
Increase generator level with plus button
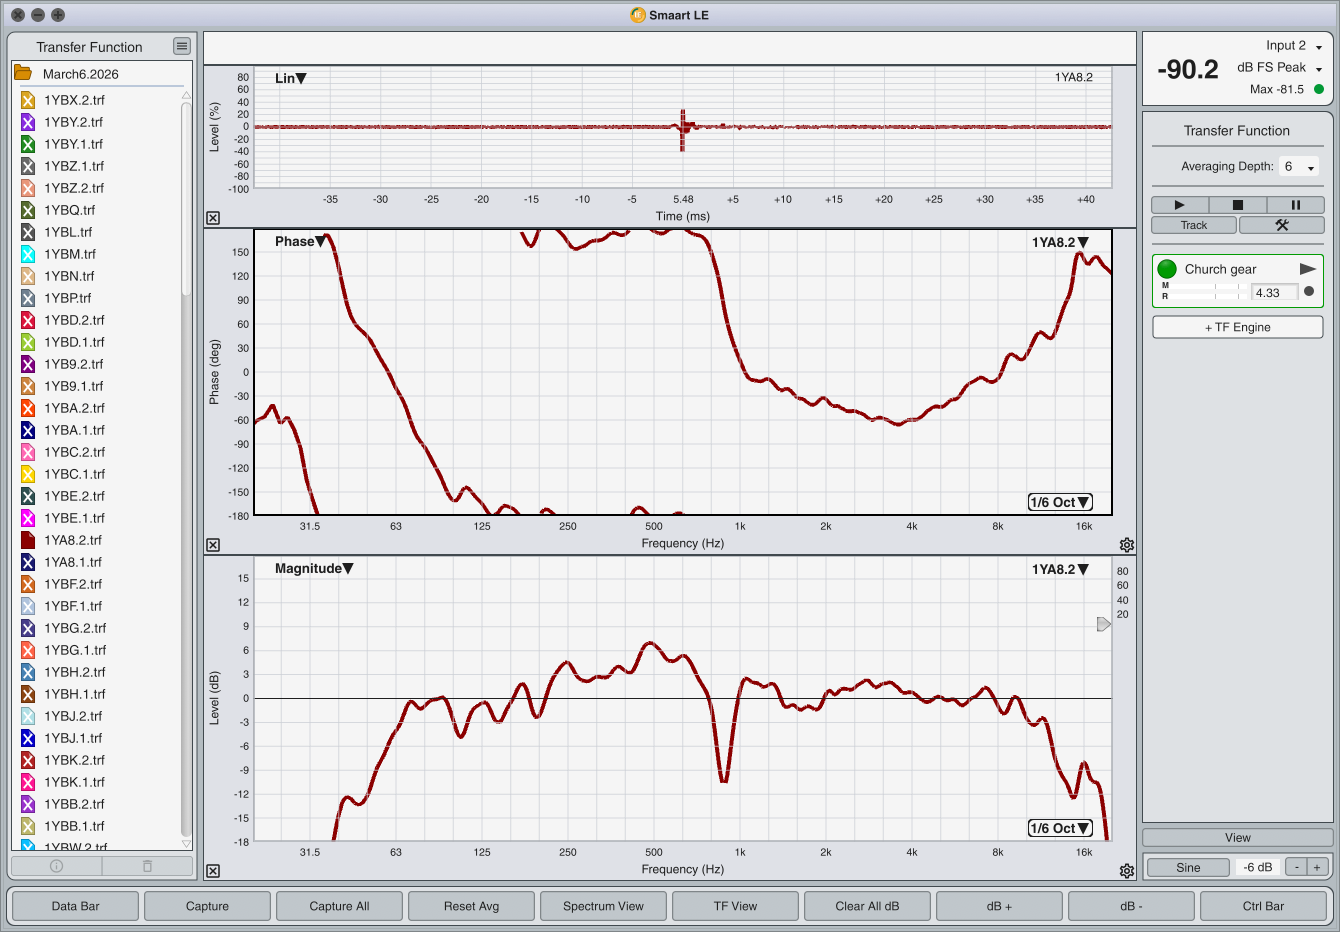click(x=1317, y=867)
